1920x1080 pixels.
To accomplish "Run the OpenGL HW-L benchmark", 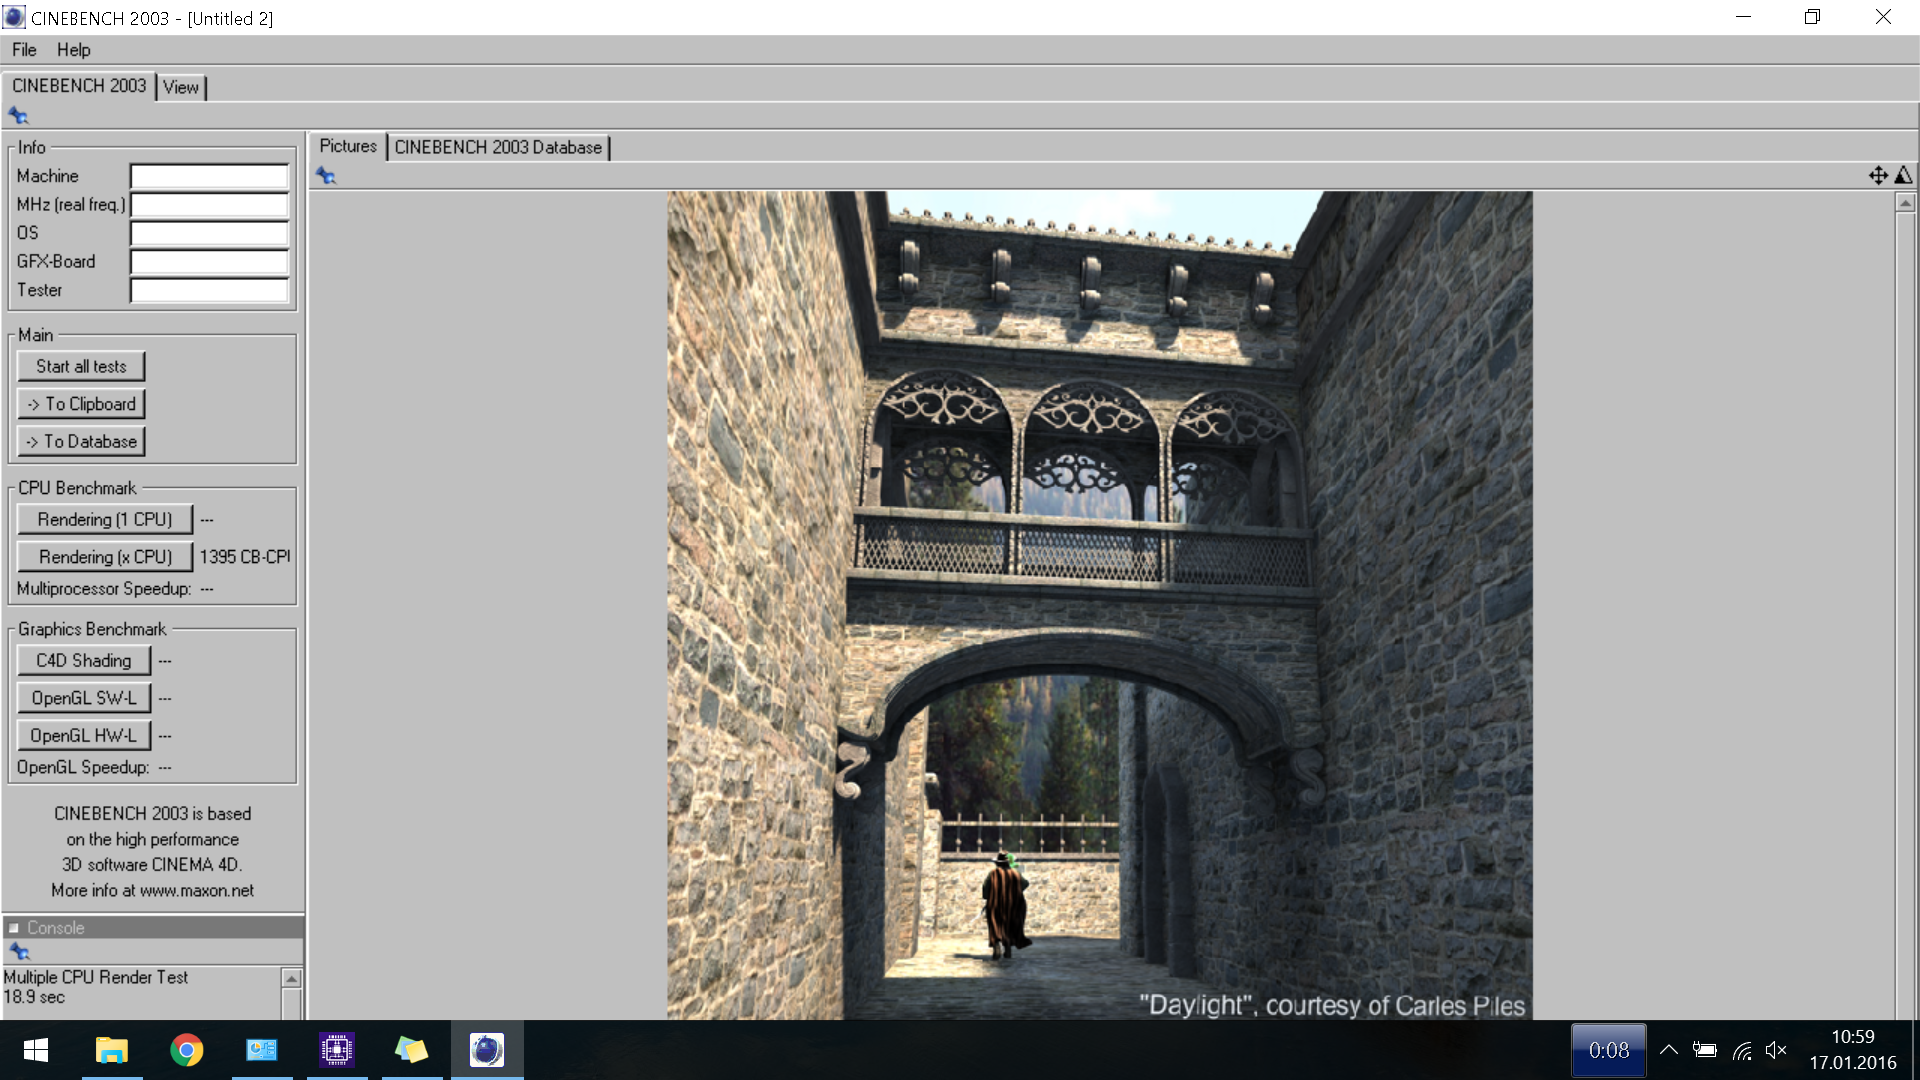I will point(84,735).
